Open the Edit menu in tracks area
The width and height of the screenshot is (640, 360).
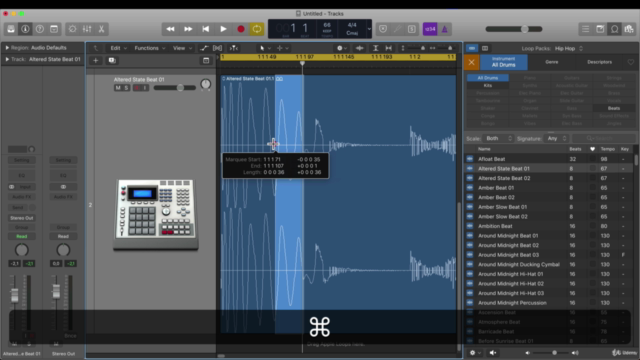tap(118, 48)
